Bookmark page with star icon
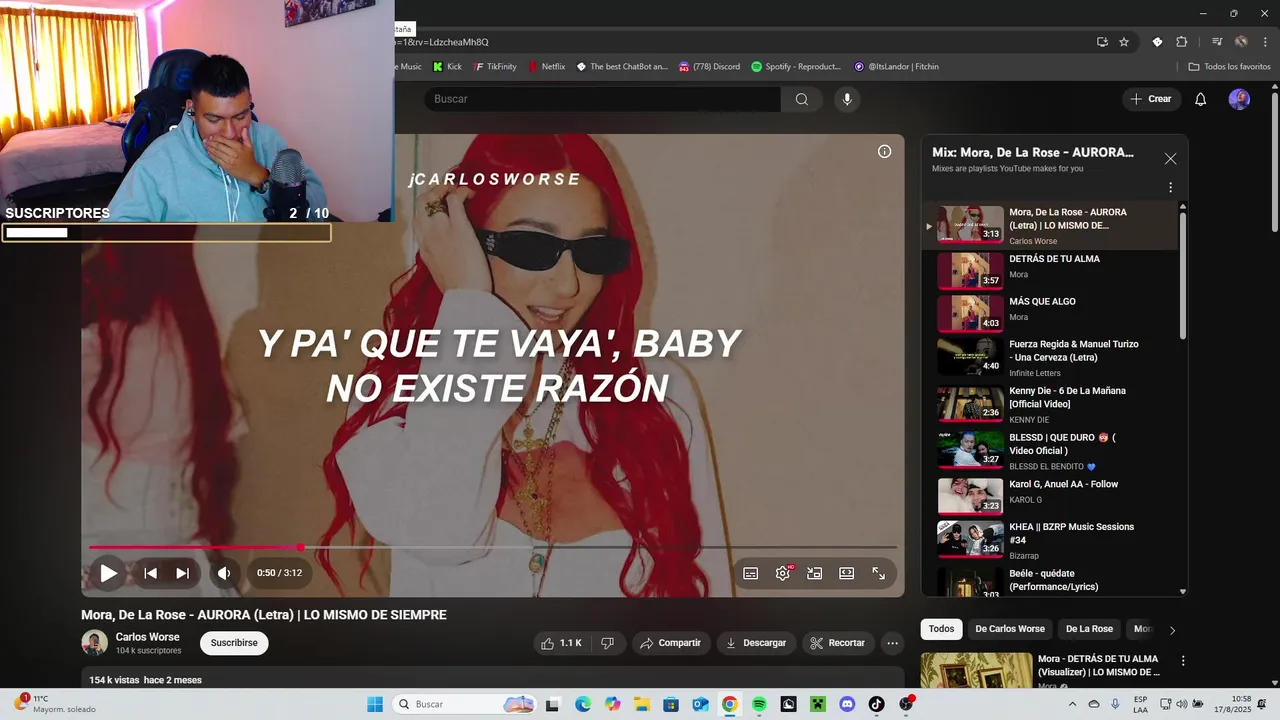This screenshot has width=1280, height=720. (1124, 42)
